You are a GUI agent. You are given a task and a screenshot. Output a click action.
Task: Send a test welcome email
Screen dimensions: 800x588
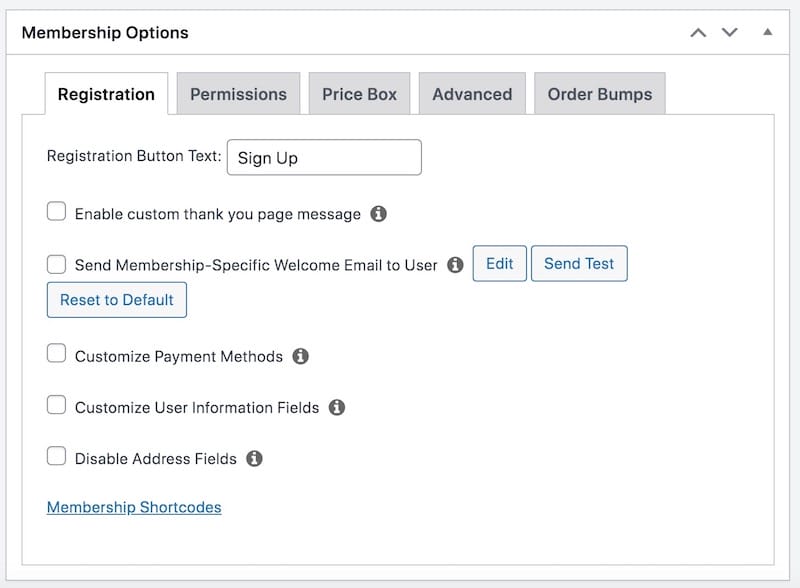580,263
